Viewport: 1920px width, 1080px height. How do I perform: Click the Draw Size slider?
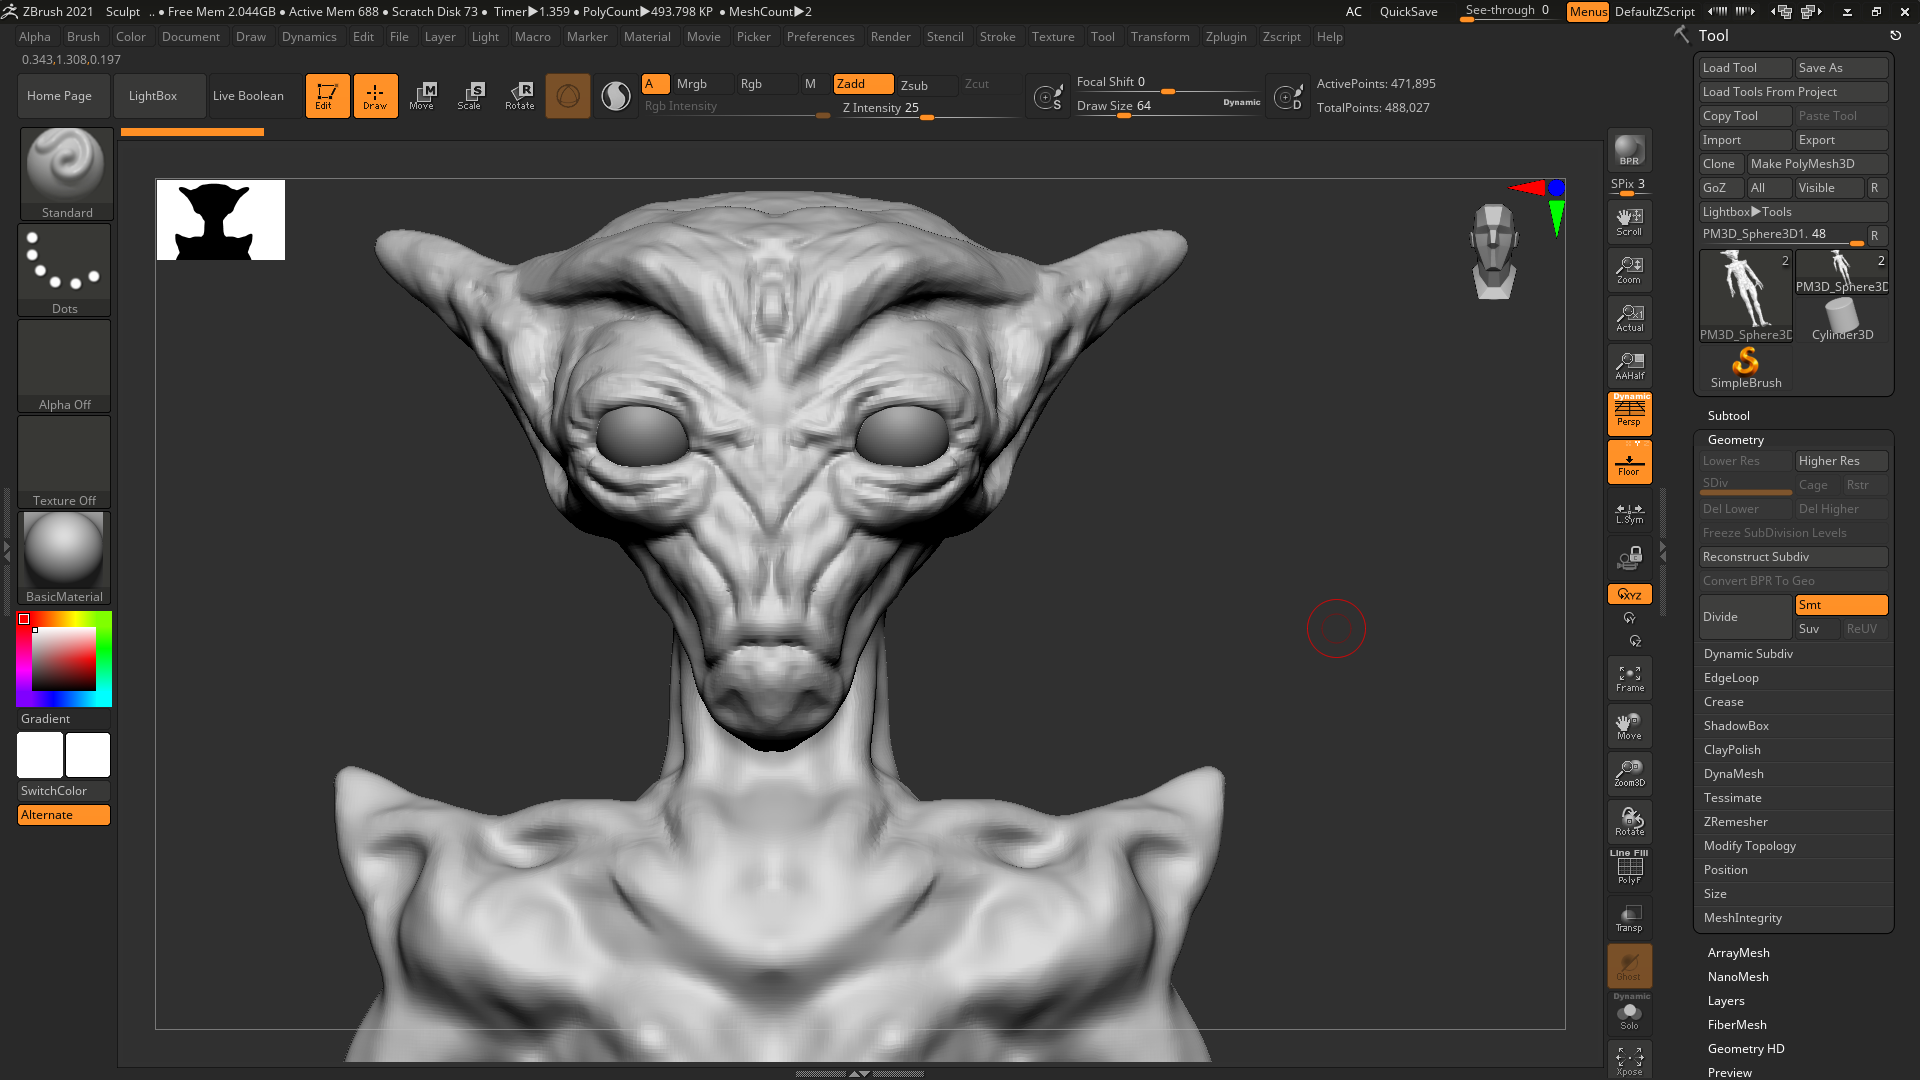tap(1168, 106)
